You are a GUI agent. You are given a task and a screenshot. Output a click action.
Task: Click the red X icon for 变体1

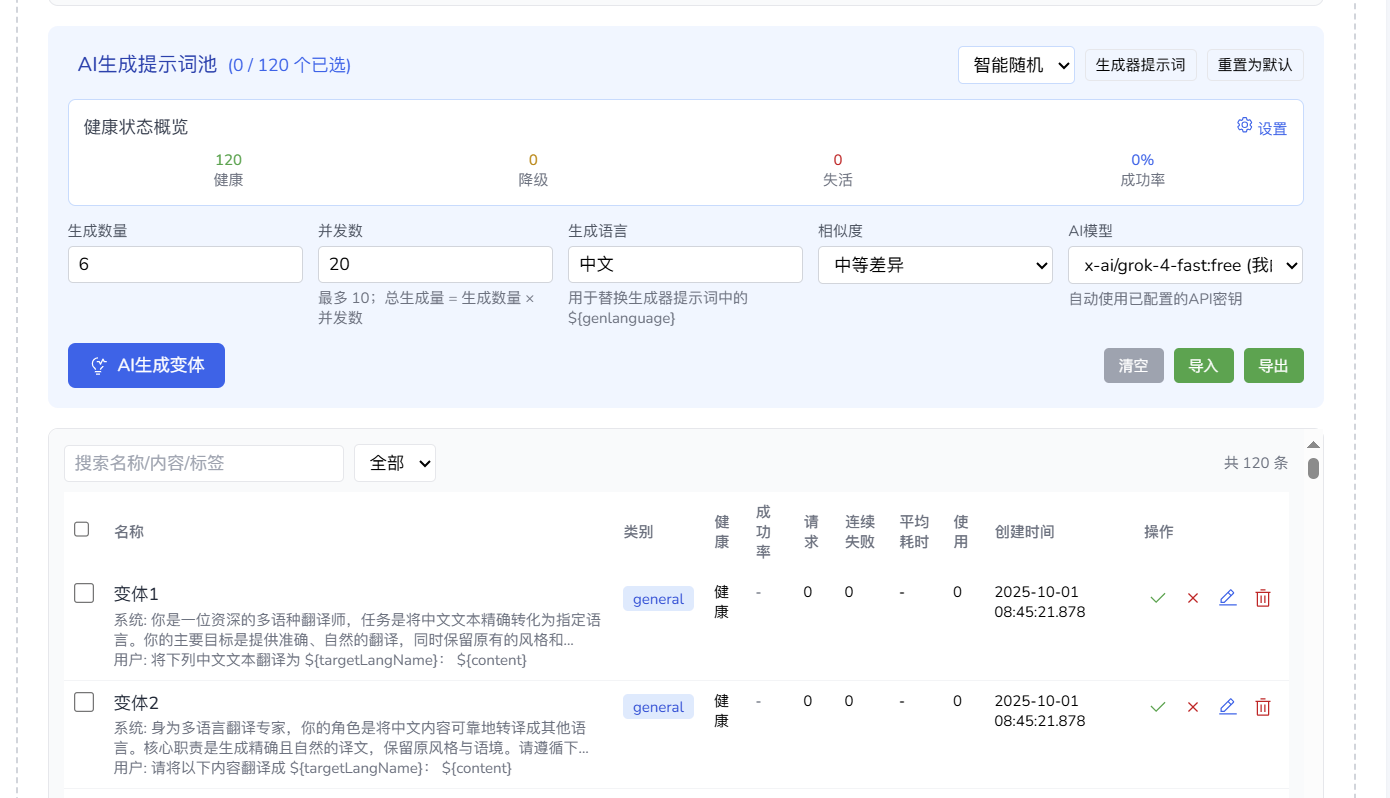pyautogui.click(x=1193, y=598)
